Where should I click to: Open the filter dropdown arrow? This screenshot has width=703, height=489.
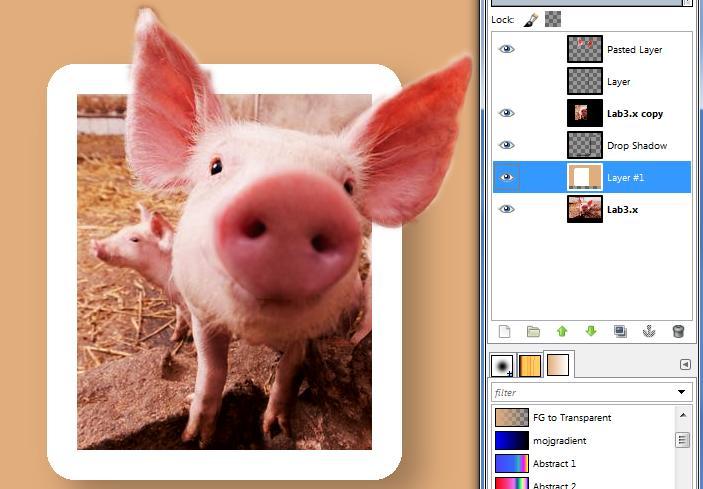coord(681,392)
